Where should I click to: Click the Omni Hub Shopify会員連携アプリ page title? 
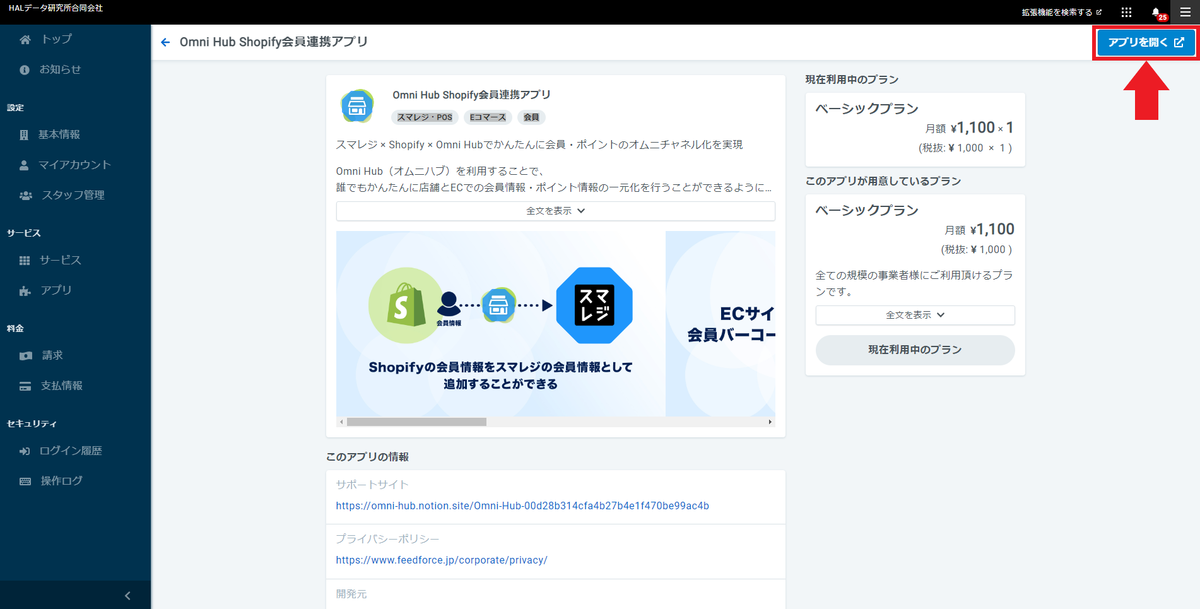tap(273, 43)
